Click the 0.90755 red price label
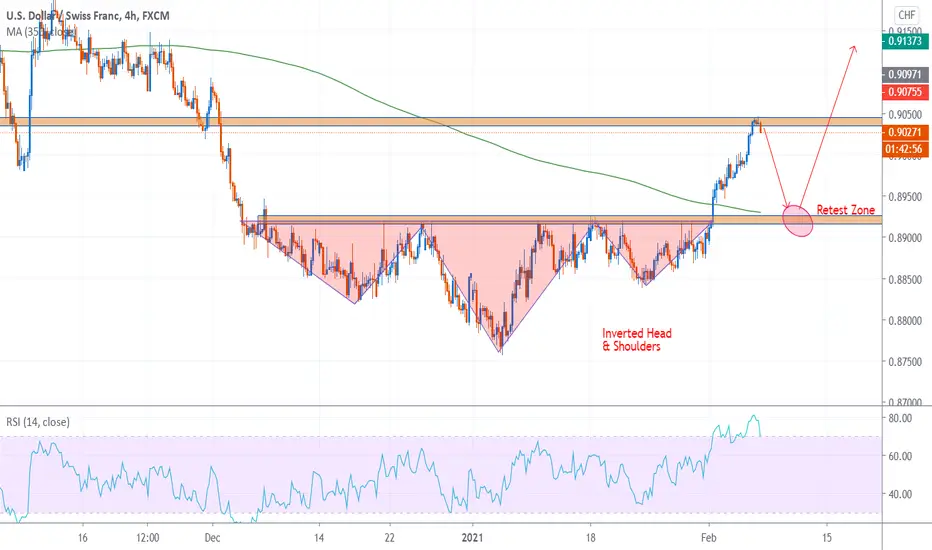The height and width of the screenshot is (550, 932). coord(905,92)
